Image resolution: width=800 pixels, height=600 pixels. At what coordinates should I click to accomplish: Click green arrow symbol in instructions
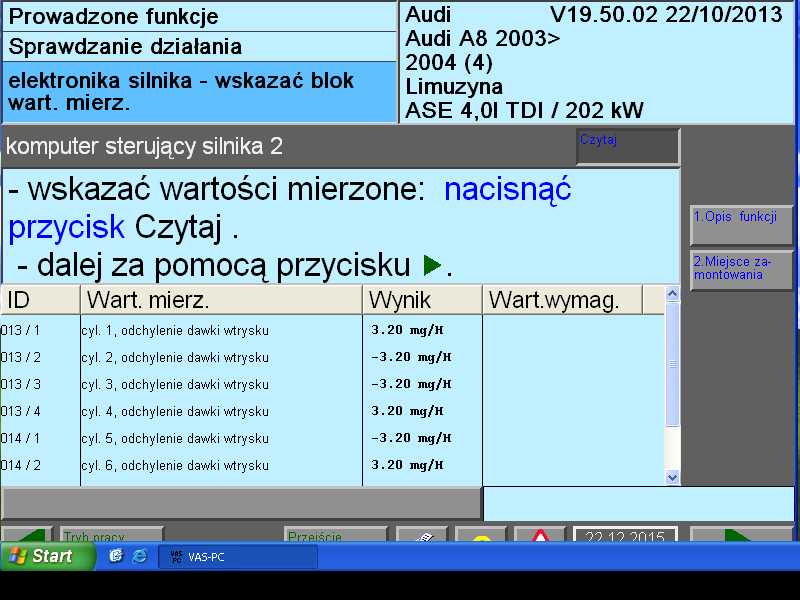433,266
